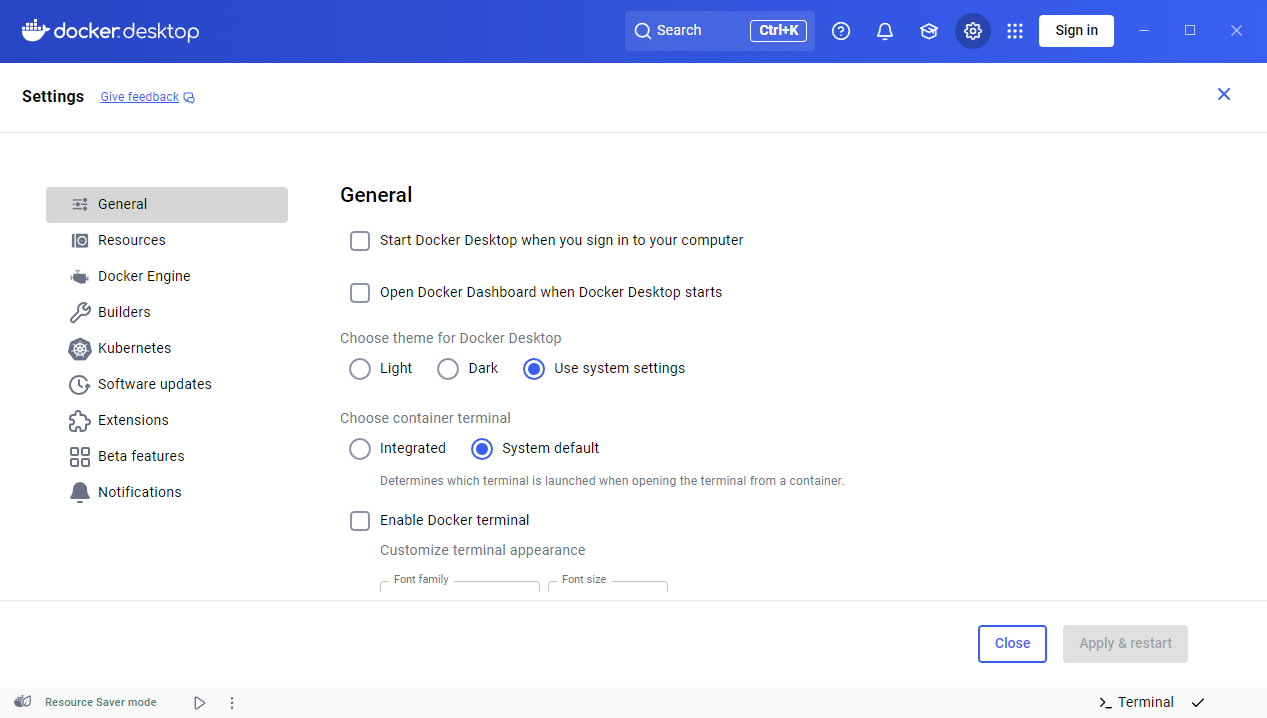
Task: Enable Docker terminal
Action: (x=360, y=521)
